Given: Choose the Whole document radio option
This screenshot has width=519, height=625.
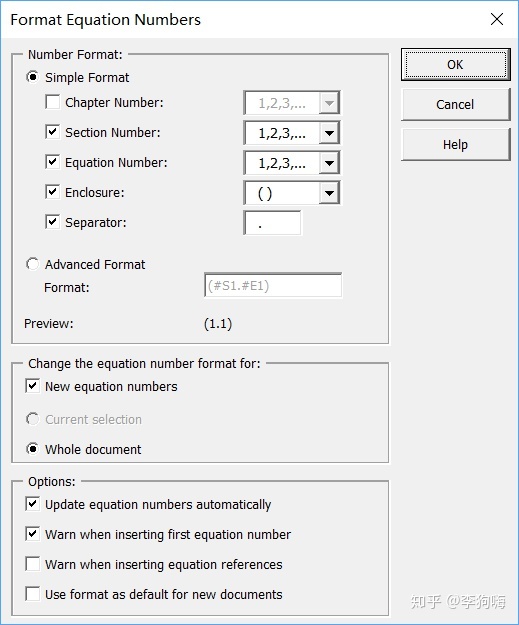Looking at the screenshot, I should (x=33, y=449).
